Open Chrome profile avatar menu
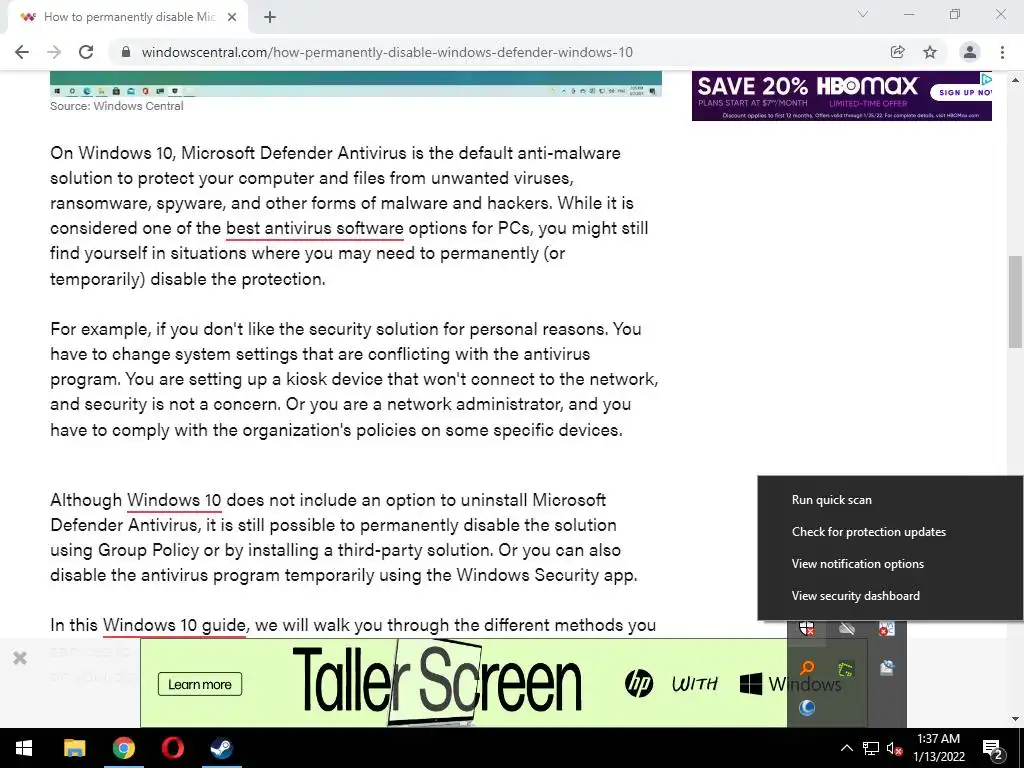Image resolution: width=1024 pixels, height=768 pixels. tap(970, 52)
